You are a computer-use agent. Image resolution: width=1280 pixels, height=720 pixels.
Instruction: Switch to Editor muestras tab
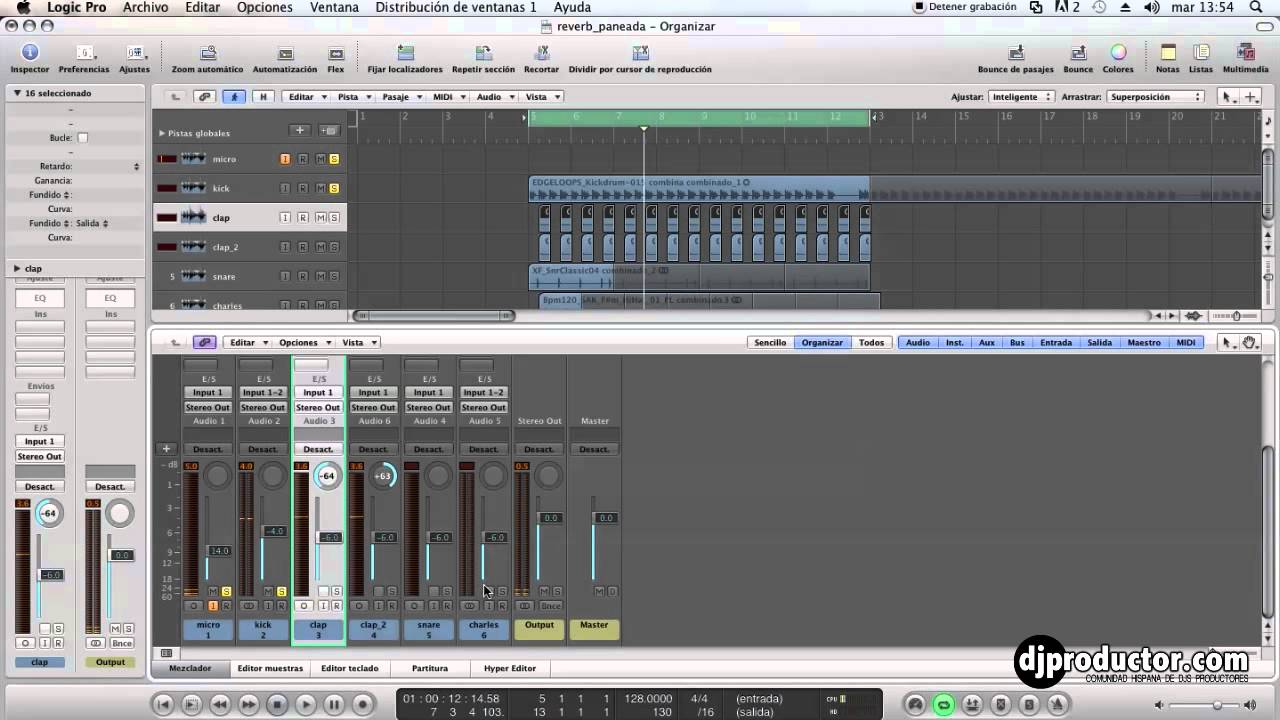tap(270, 668)
